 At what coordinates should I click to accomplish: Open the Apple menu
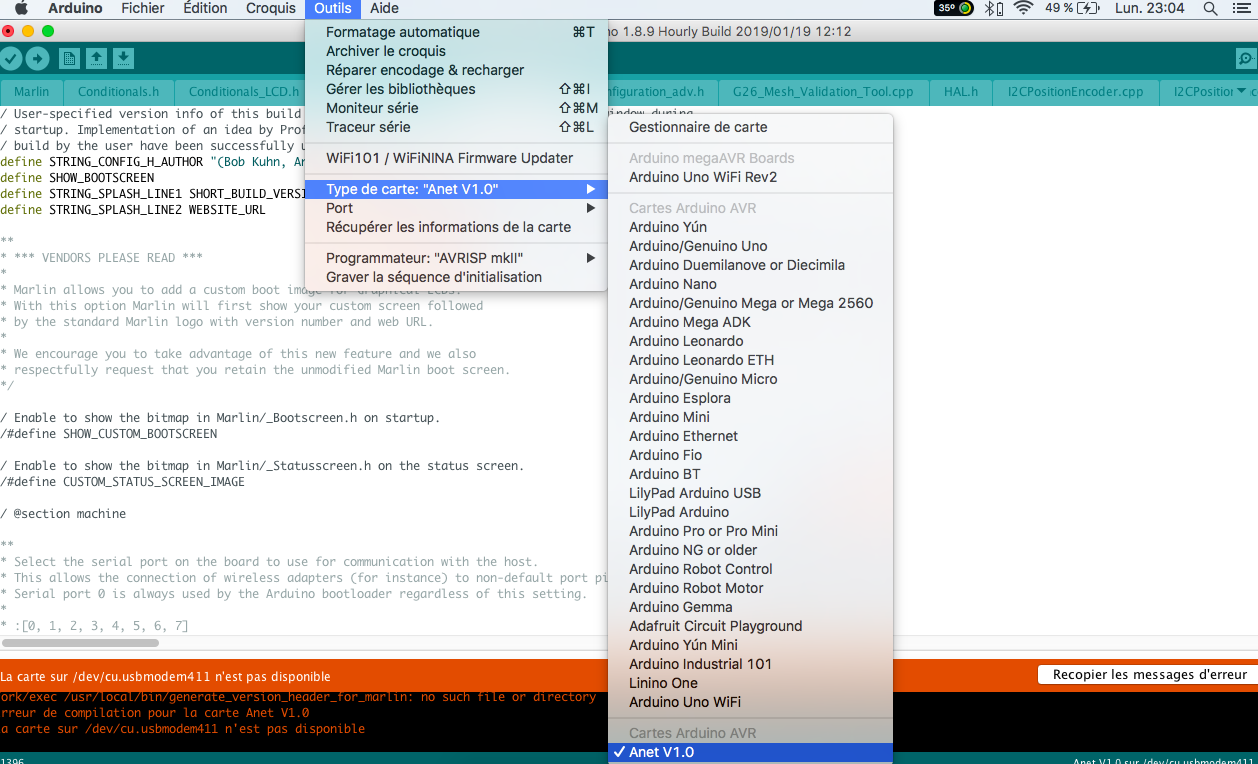coord(21,8)
